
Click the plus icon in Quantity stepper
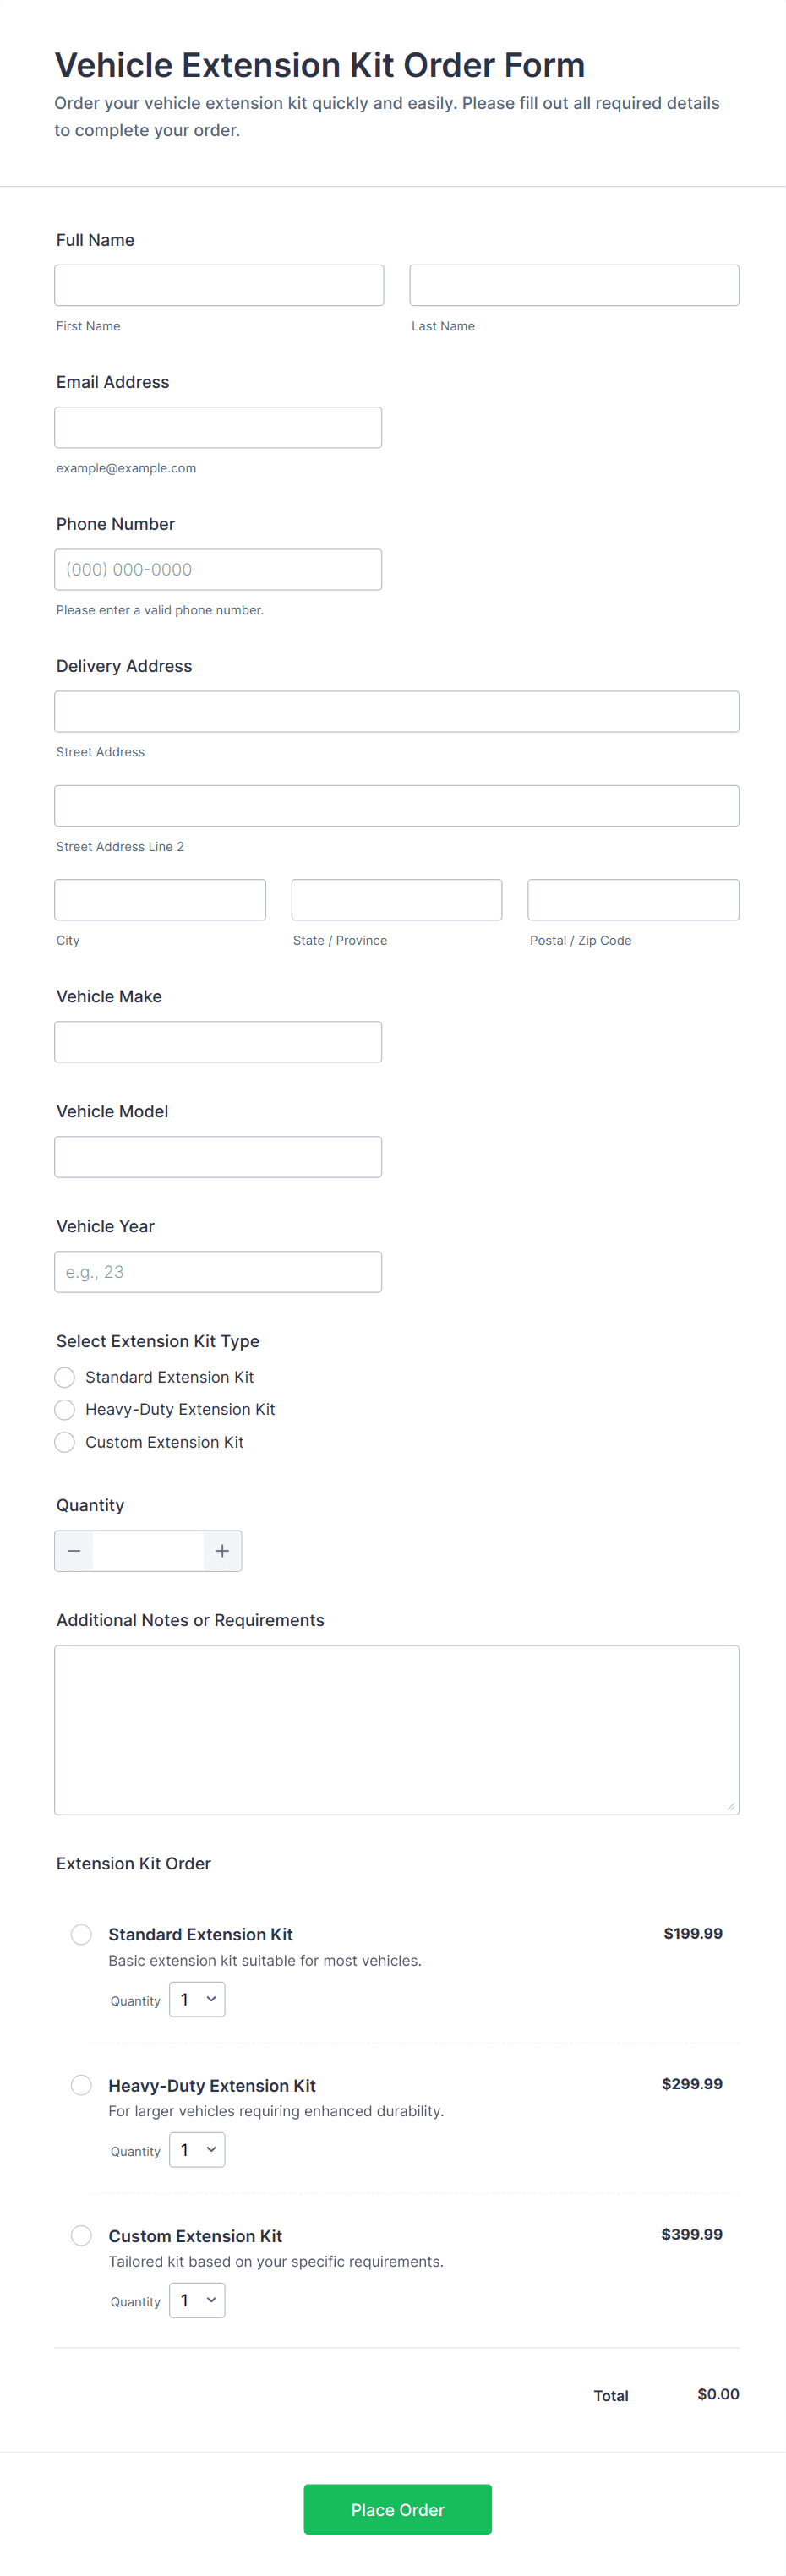(222, 1551)
